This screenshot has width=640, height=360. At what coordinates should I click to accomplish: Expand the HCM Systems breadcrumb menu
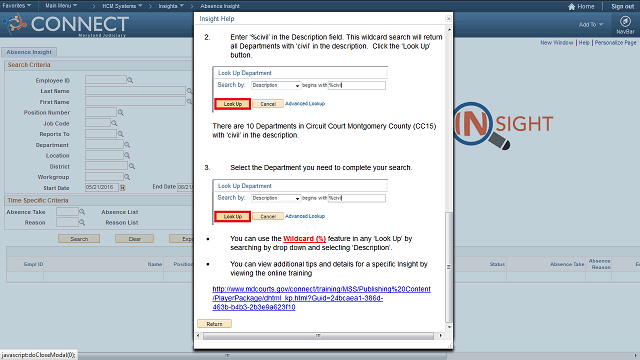click(122, 6)
